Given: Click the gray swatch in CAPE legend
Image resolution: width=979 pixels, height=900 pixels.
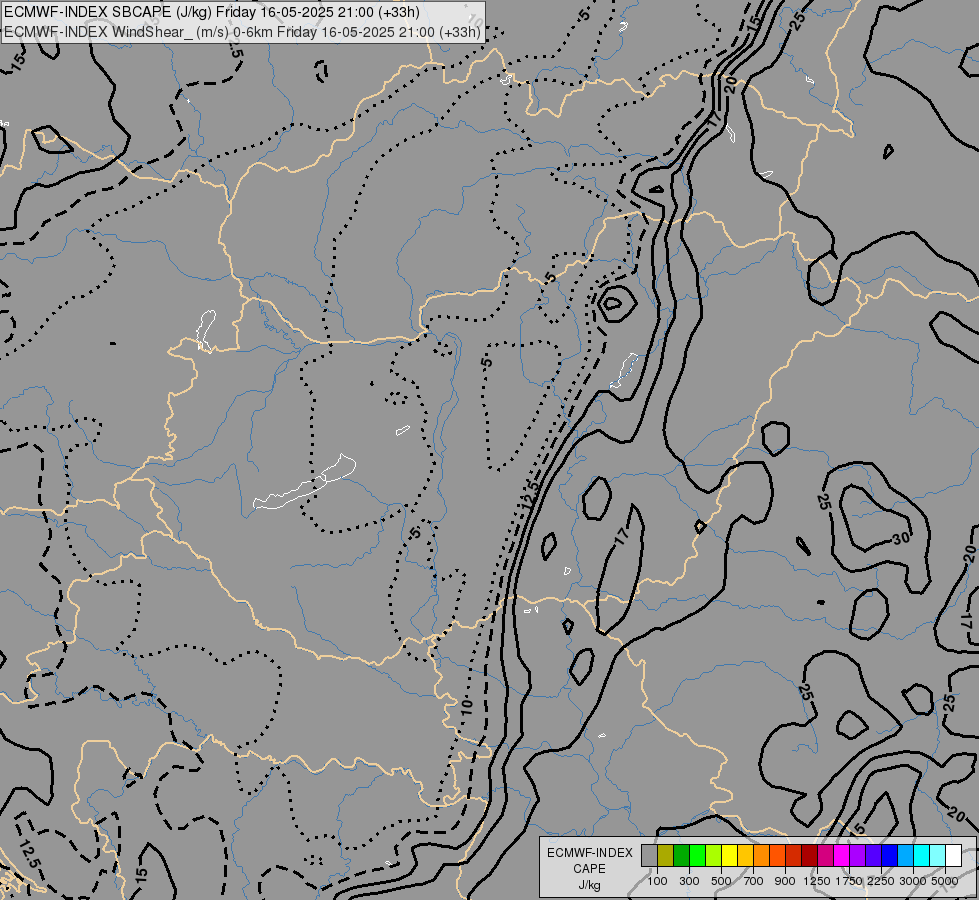Looking at the screenshot, I should [649, 855].
